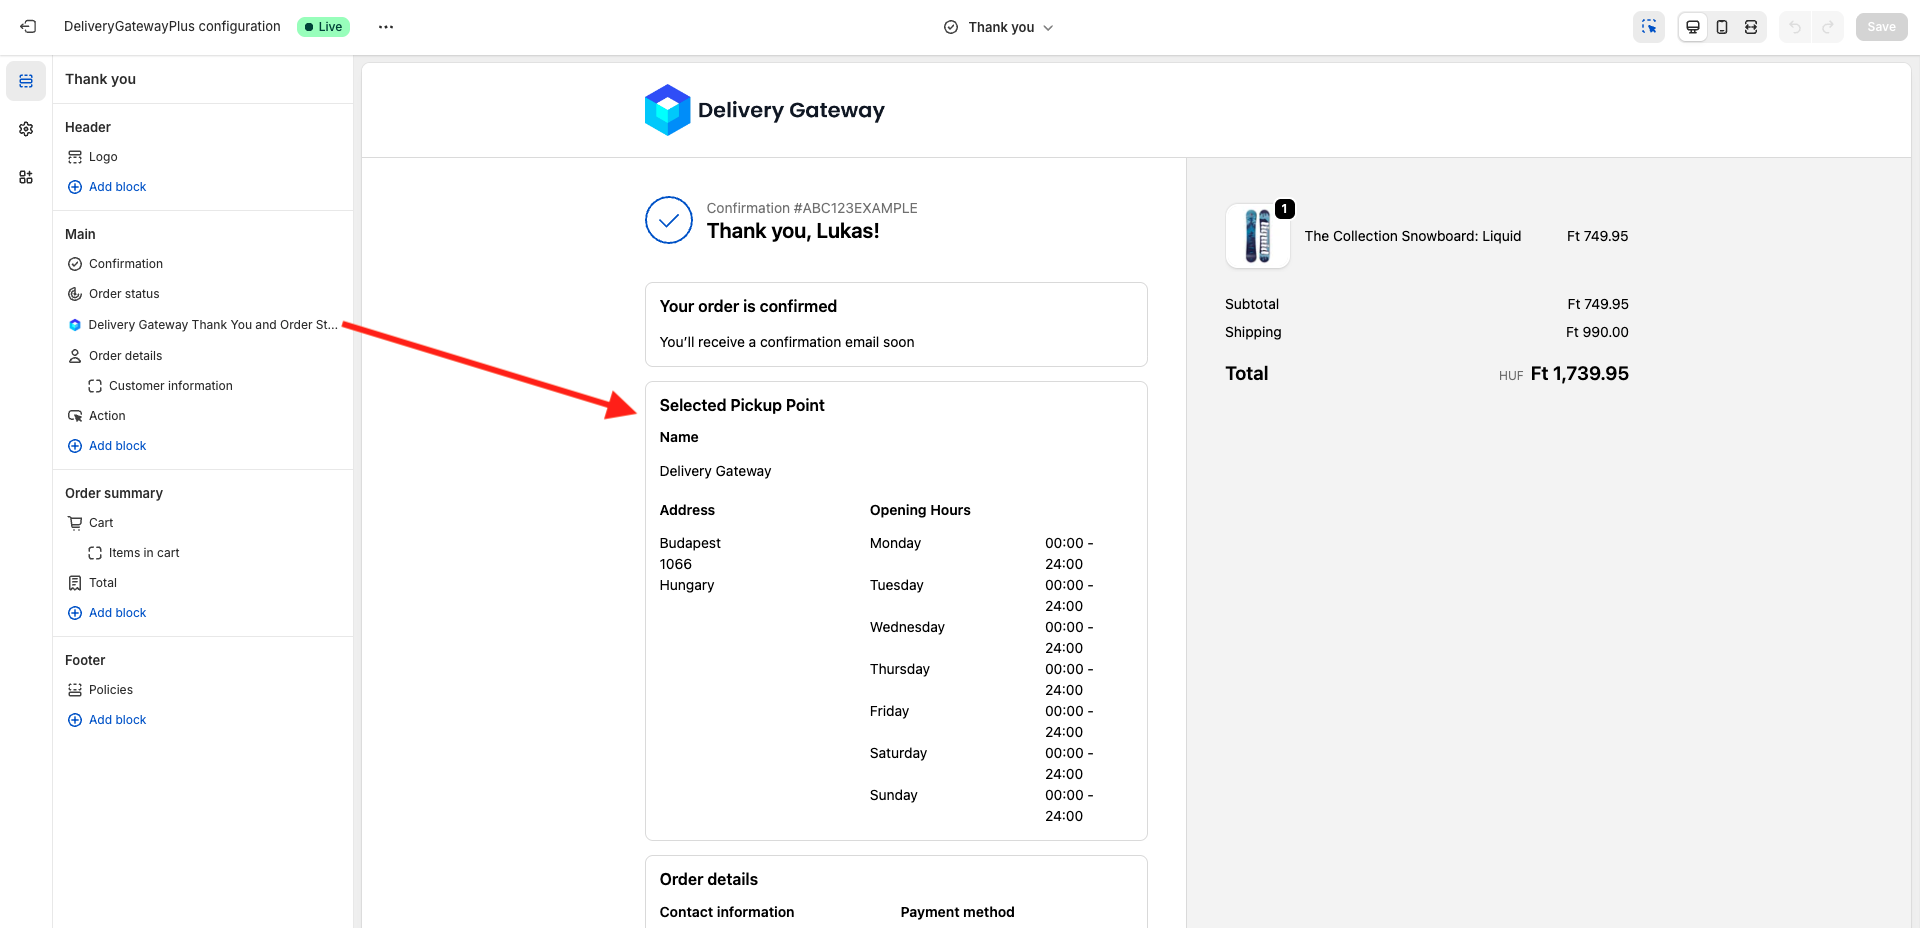Open the Thank you page dropdown
Viewport: 1920px width, 928px height.
pos(999,27)
